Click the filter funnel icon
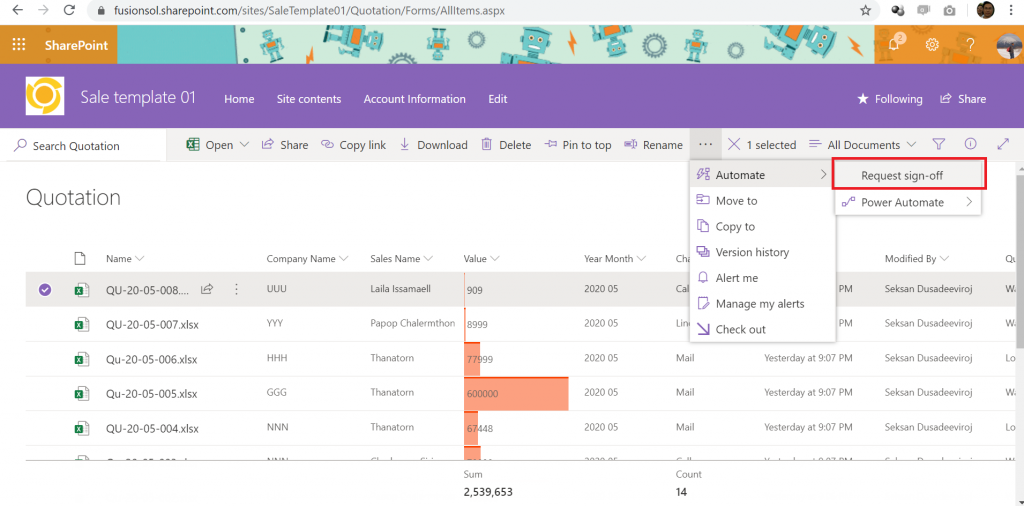Image resolution: width=1024 pixels, height=506 pixels. point(938,144)
